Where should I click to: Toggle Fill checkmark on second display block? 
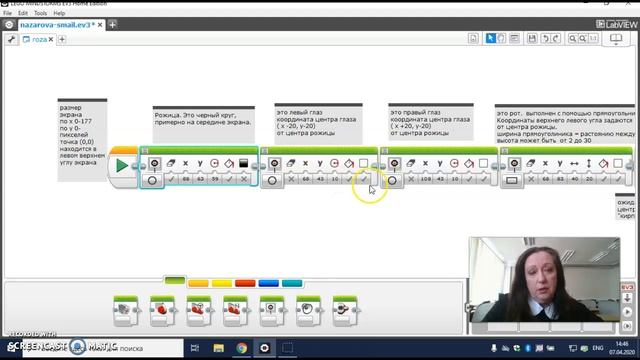click(349, 179)
